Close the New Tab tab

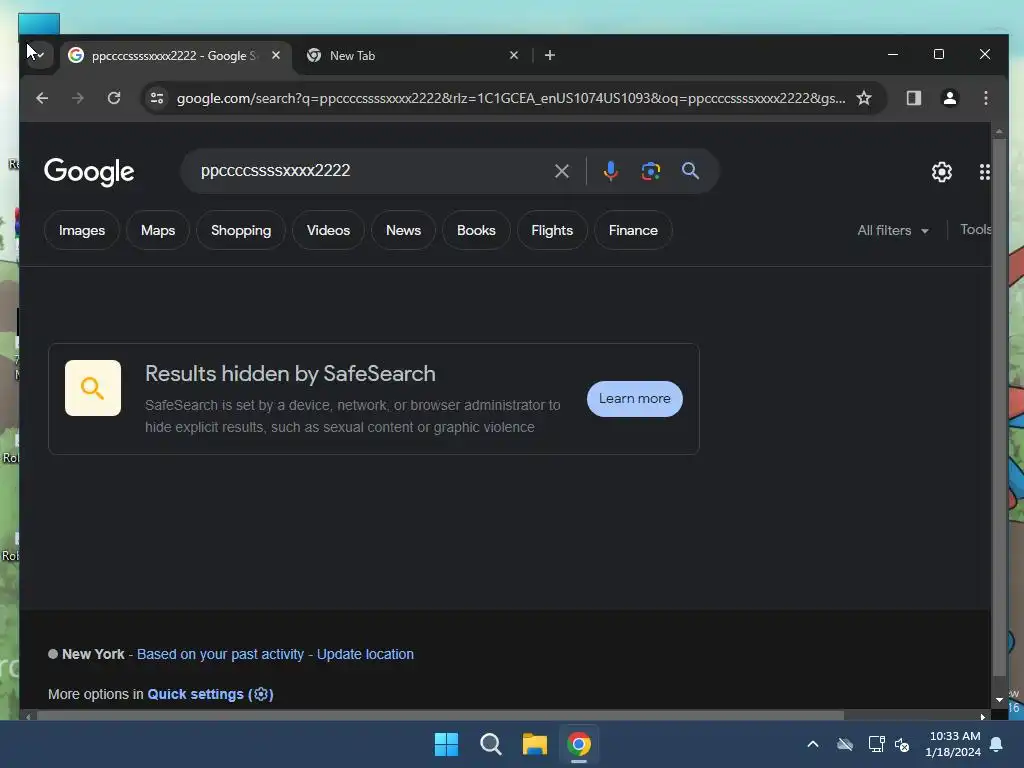[x=514, y=56]
